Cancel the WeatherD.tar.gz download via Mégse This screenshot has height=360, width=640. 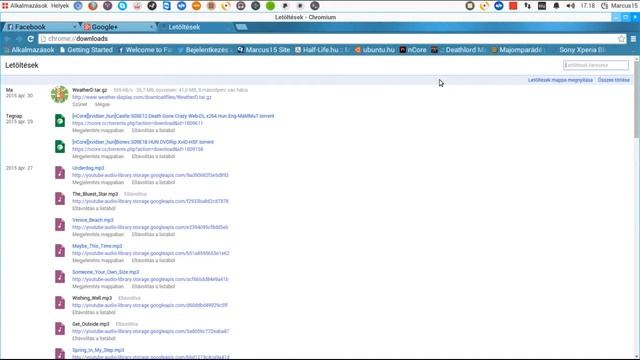click(x=102, y=104)
